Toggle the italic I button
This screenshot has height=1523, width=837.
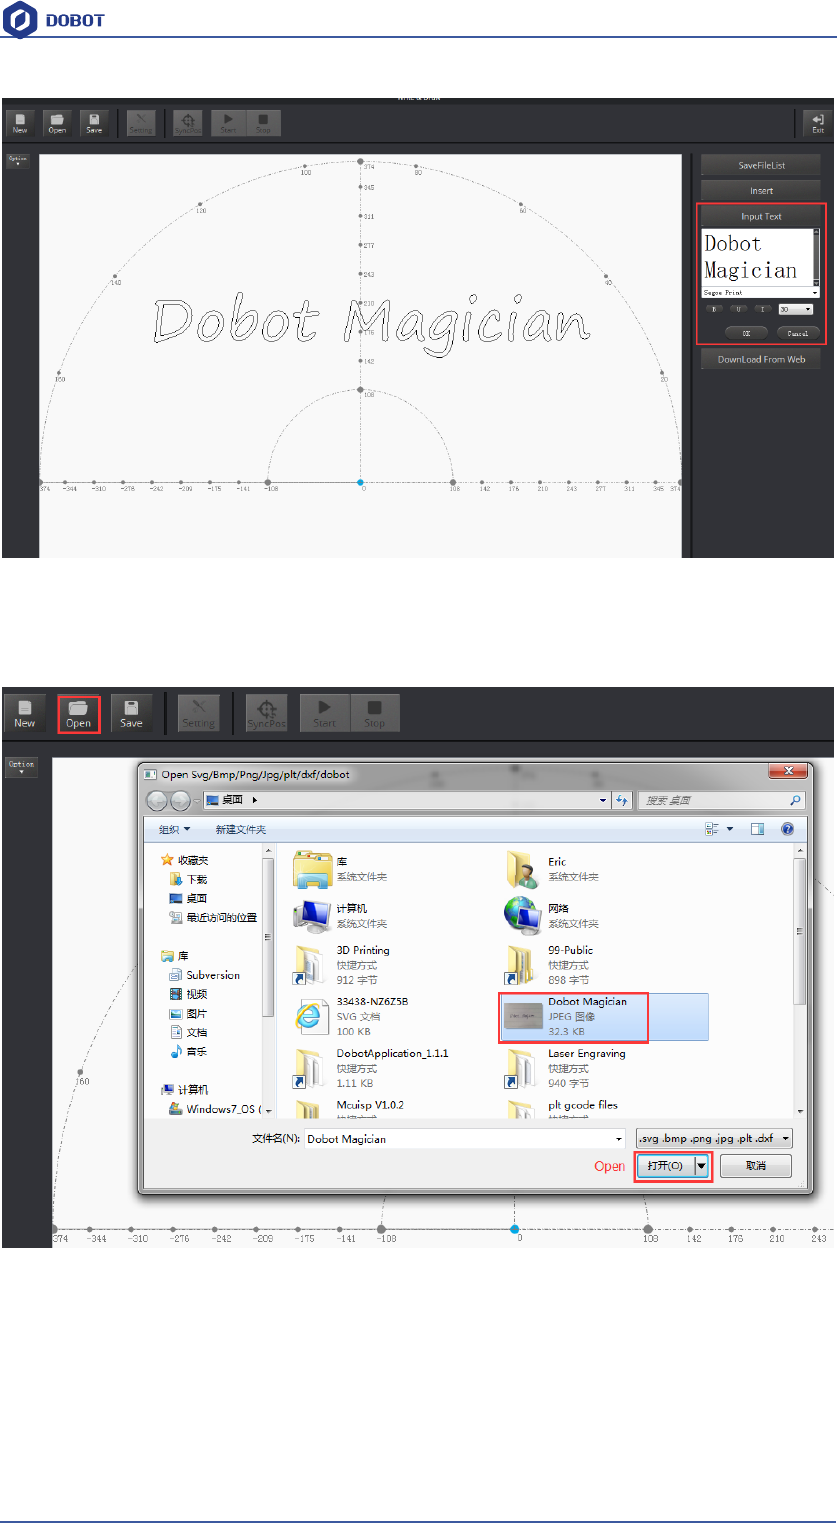[x=763, y=309]
